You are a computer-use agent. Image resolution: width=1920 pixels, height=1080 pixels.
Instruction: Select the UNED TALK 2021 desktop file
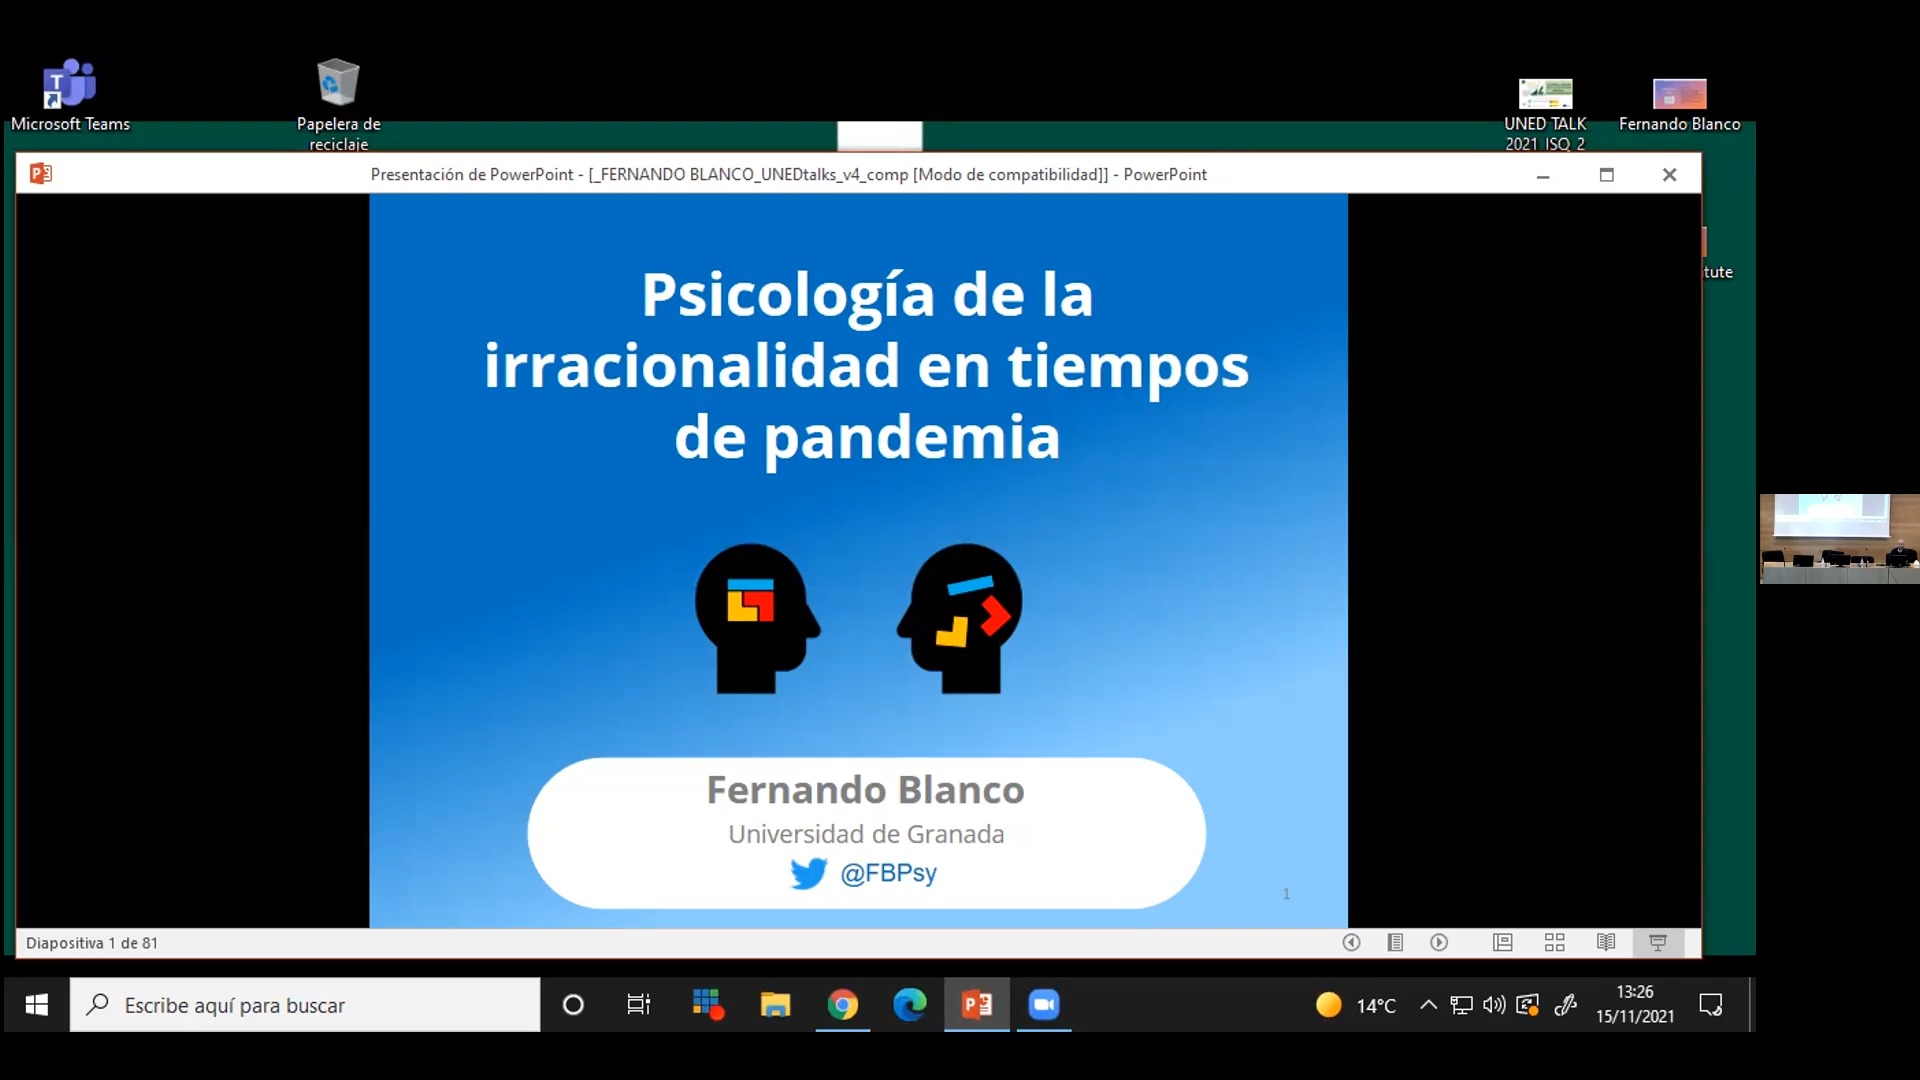click(x=1545, y=112)
